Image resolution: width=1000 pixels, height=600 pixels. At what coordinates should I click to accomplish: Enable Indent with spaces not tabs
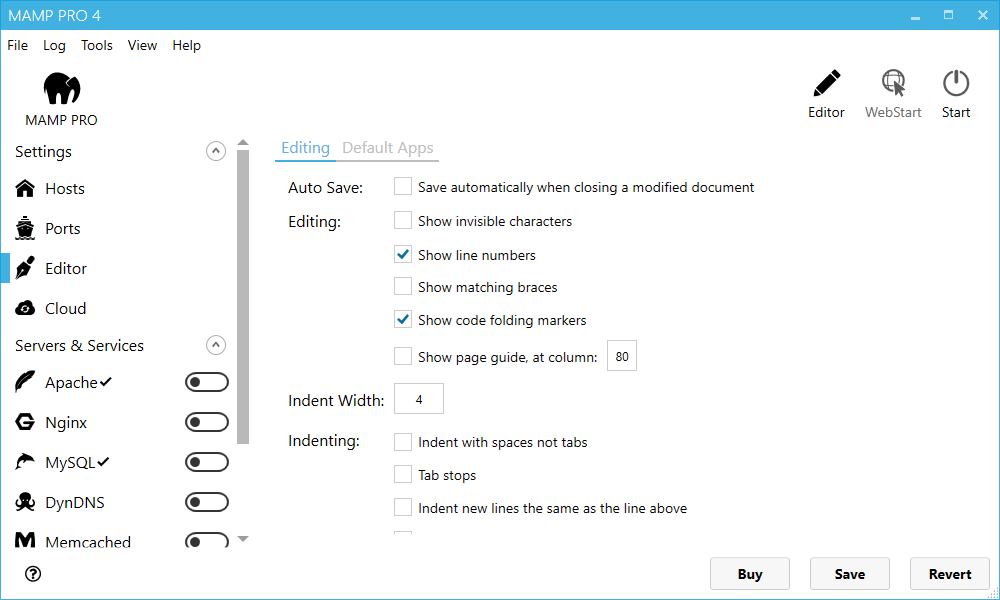click(x=403, y=442)
